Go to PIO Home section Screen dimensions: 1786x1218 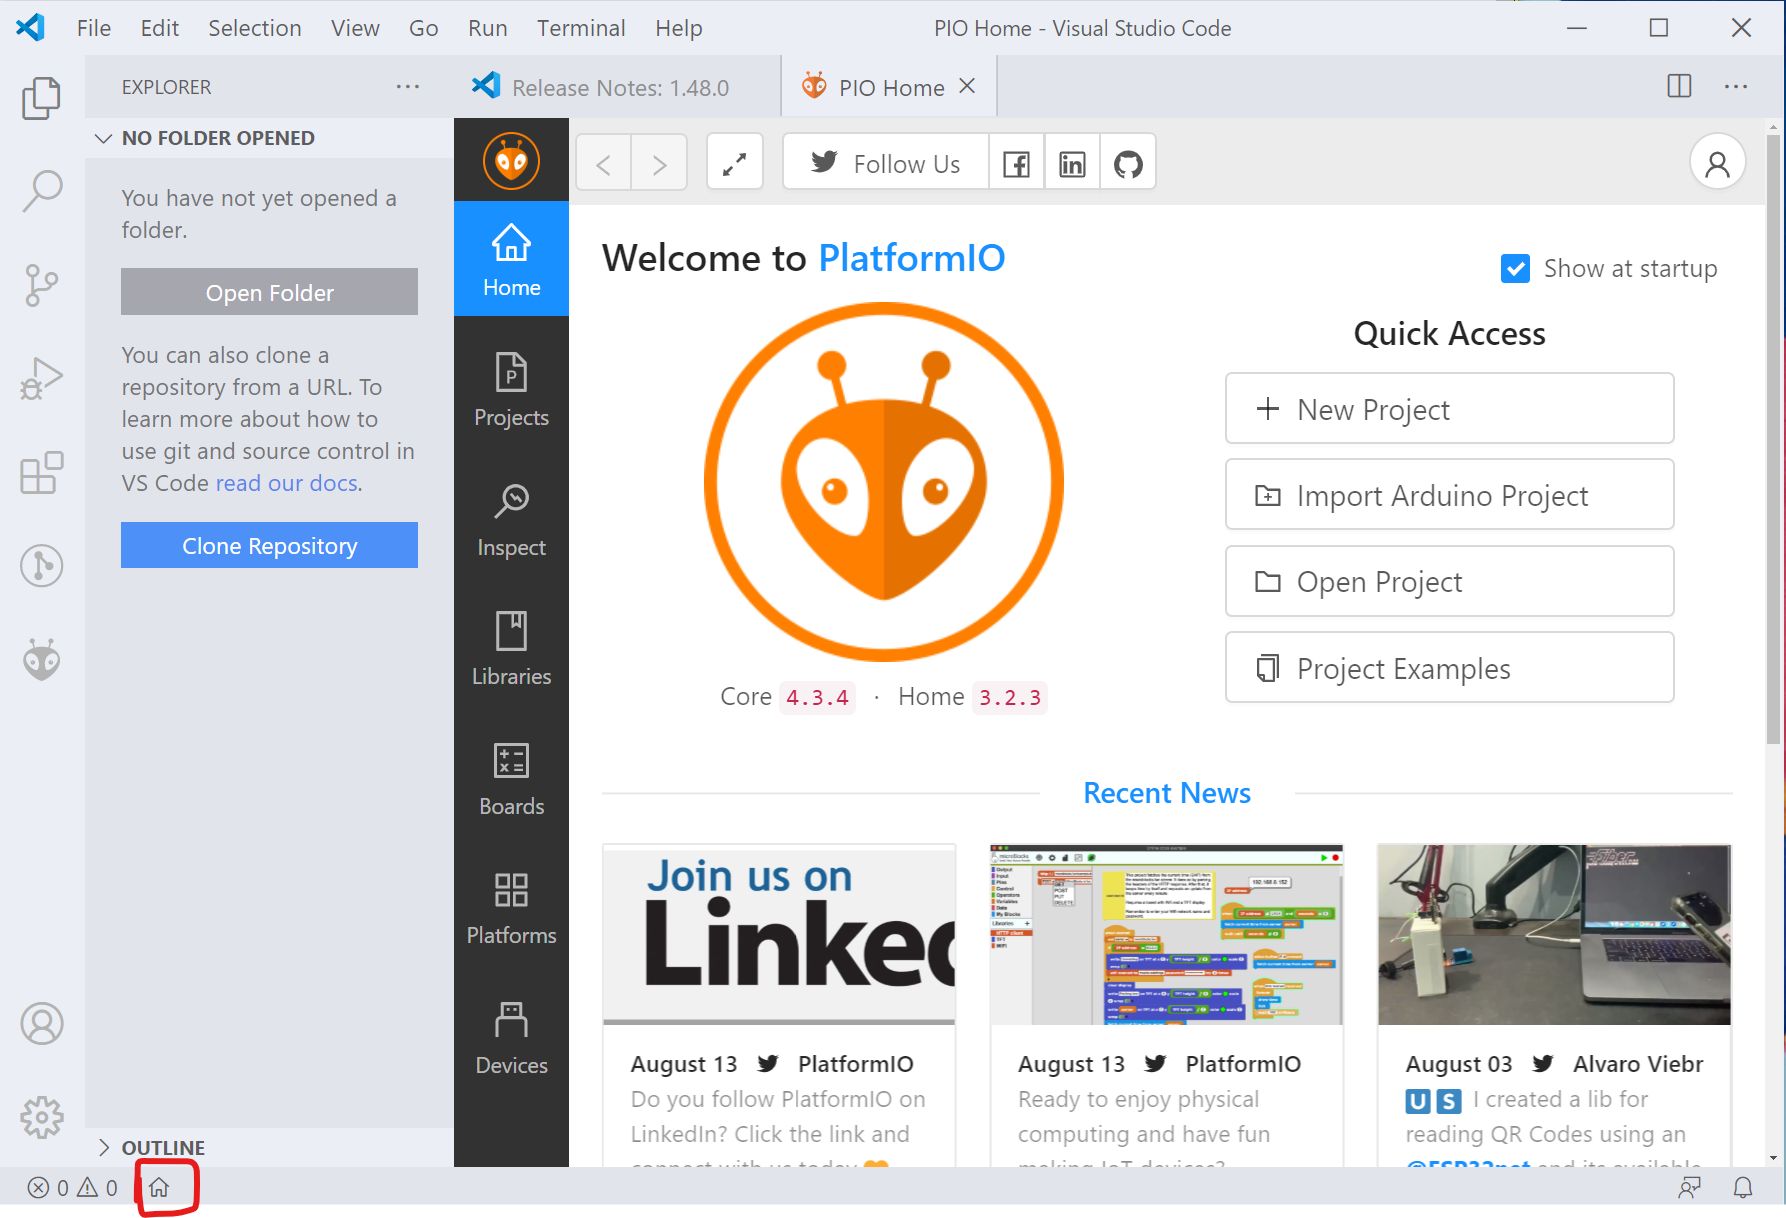(x=511, y=259)
